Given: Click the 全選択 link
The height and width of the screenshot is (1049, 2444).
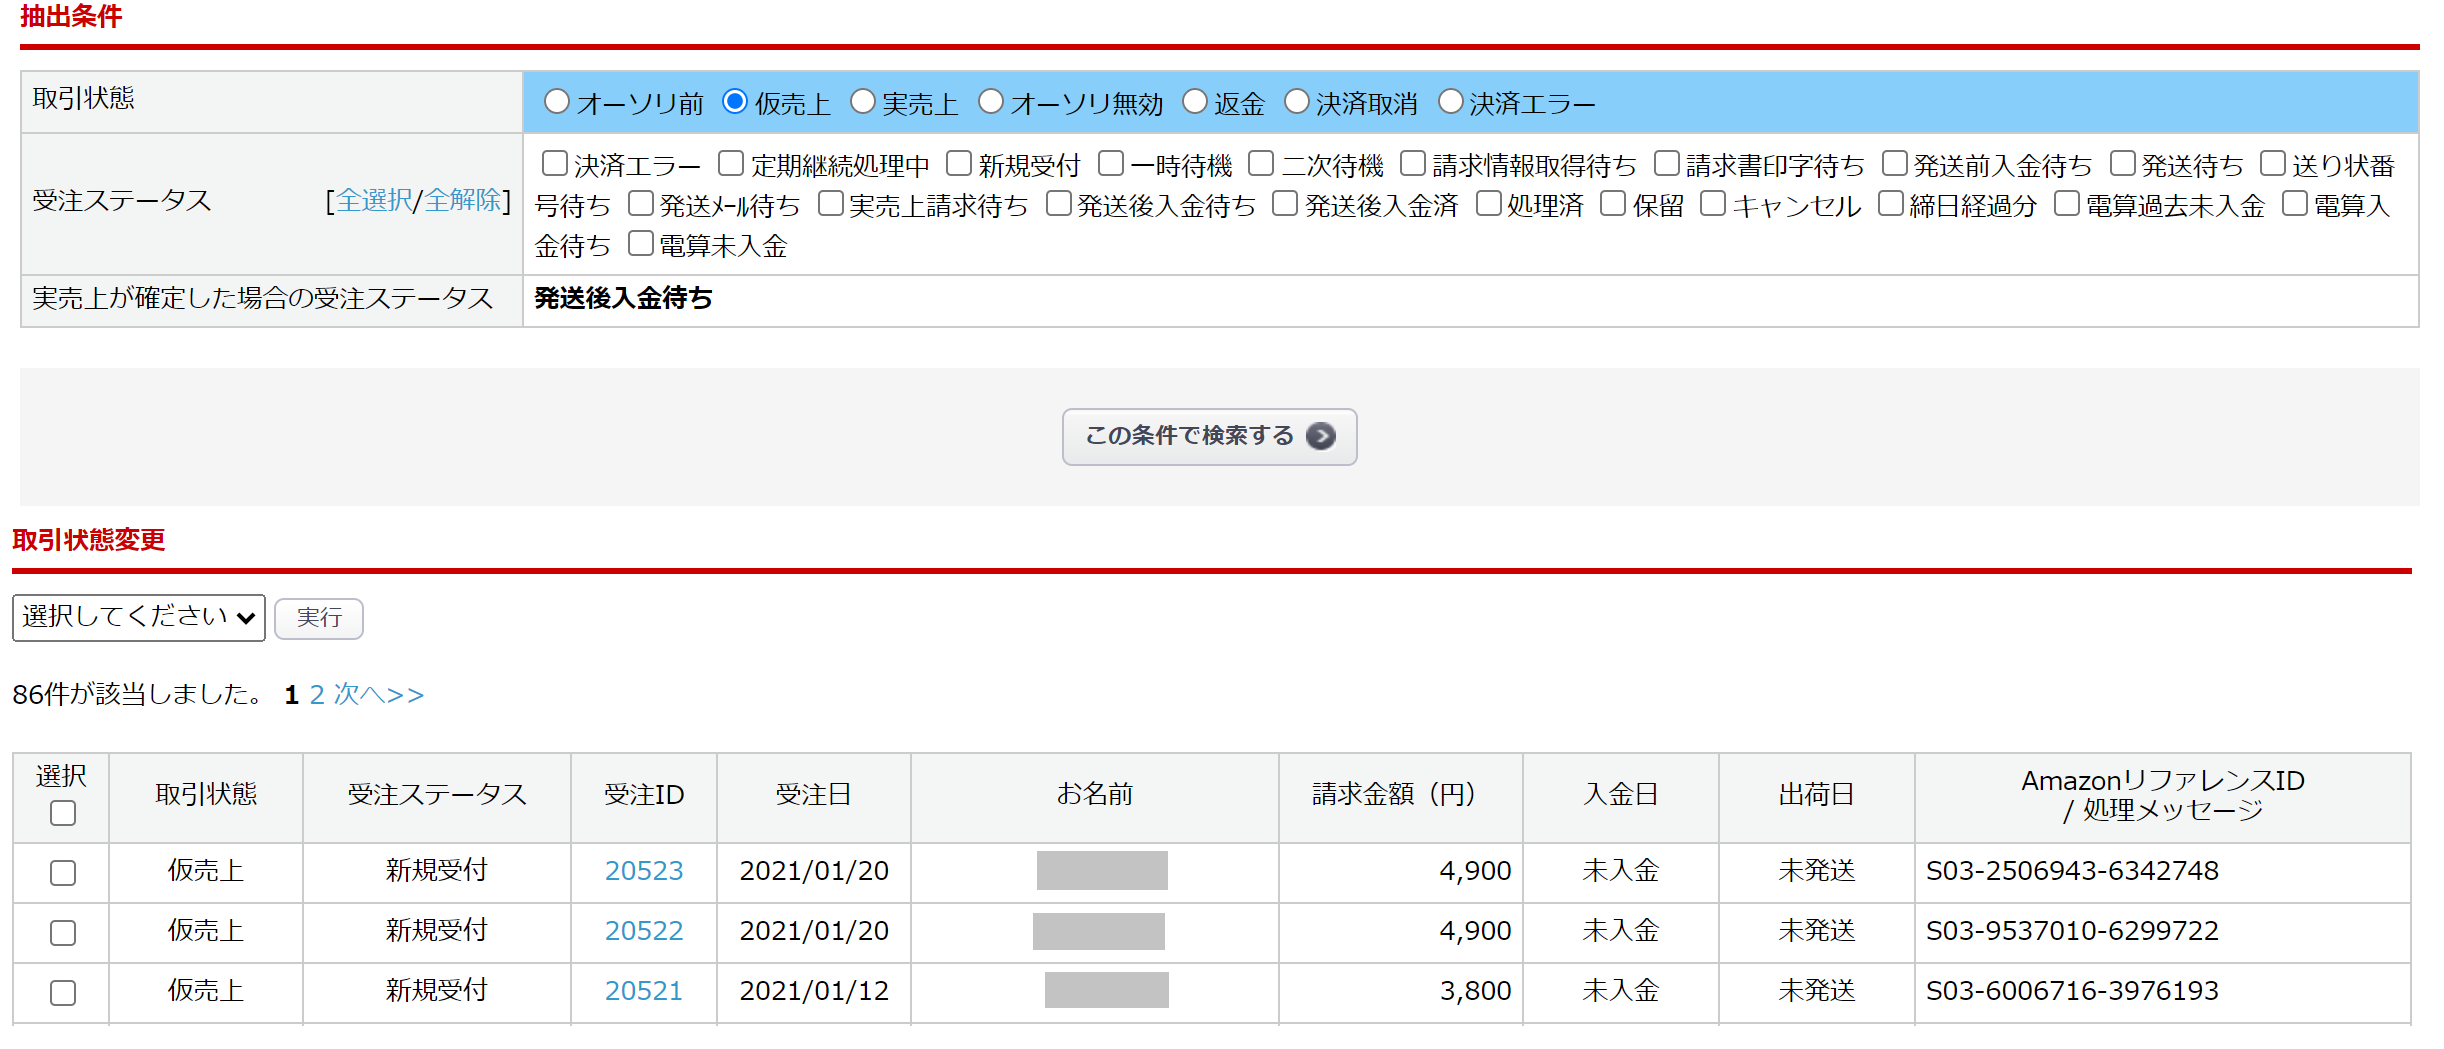Looking at the screenshot, I should pos(374,201).
